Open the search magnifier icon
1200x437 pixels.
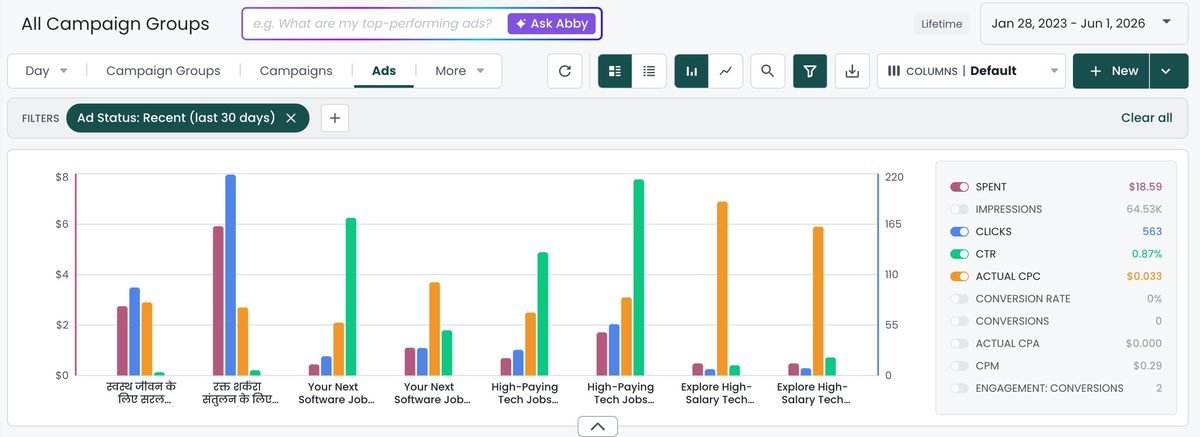point(768,71)
